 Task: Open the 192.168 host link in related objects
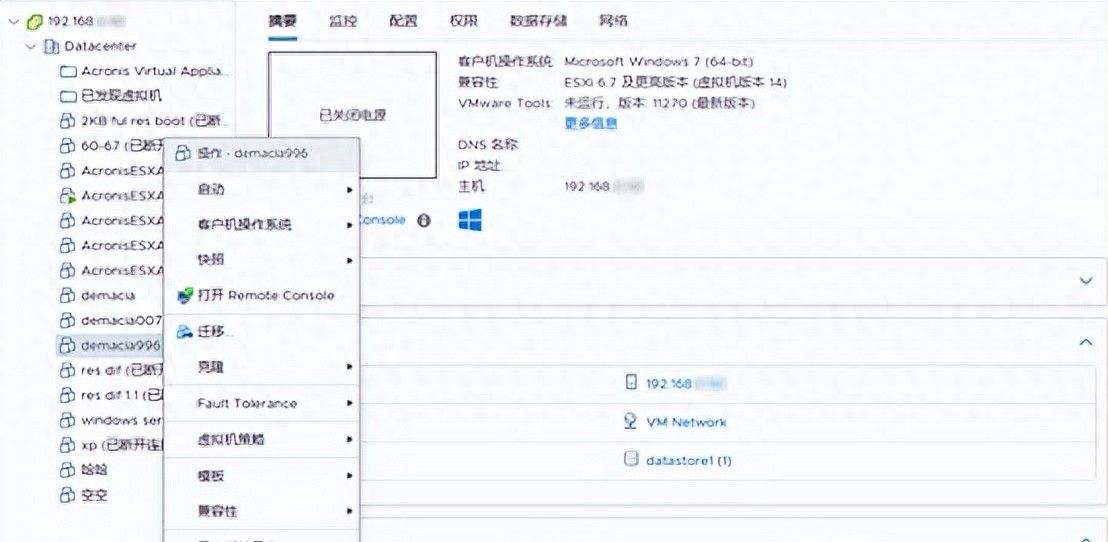click(686, 384)
